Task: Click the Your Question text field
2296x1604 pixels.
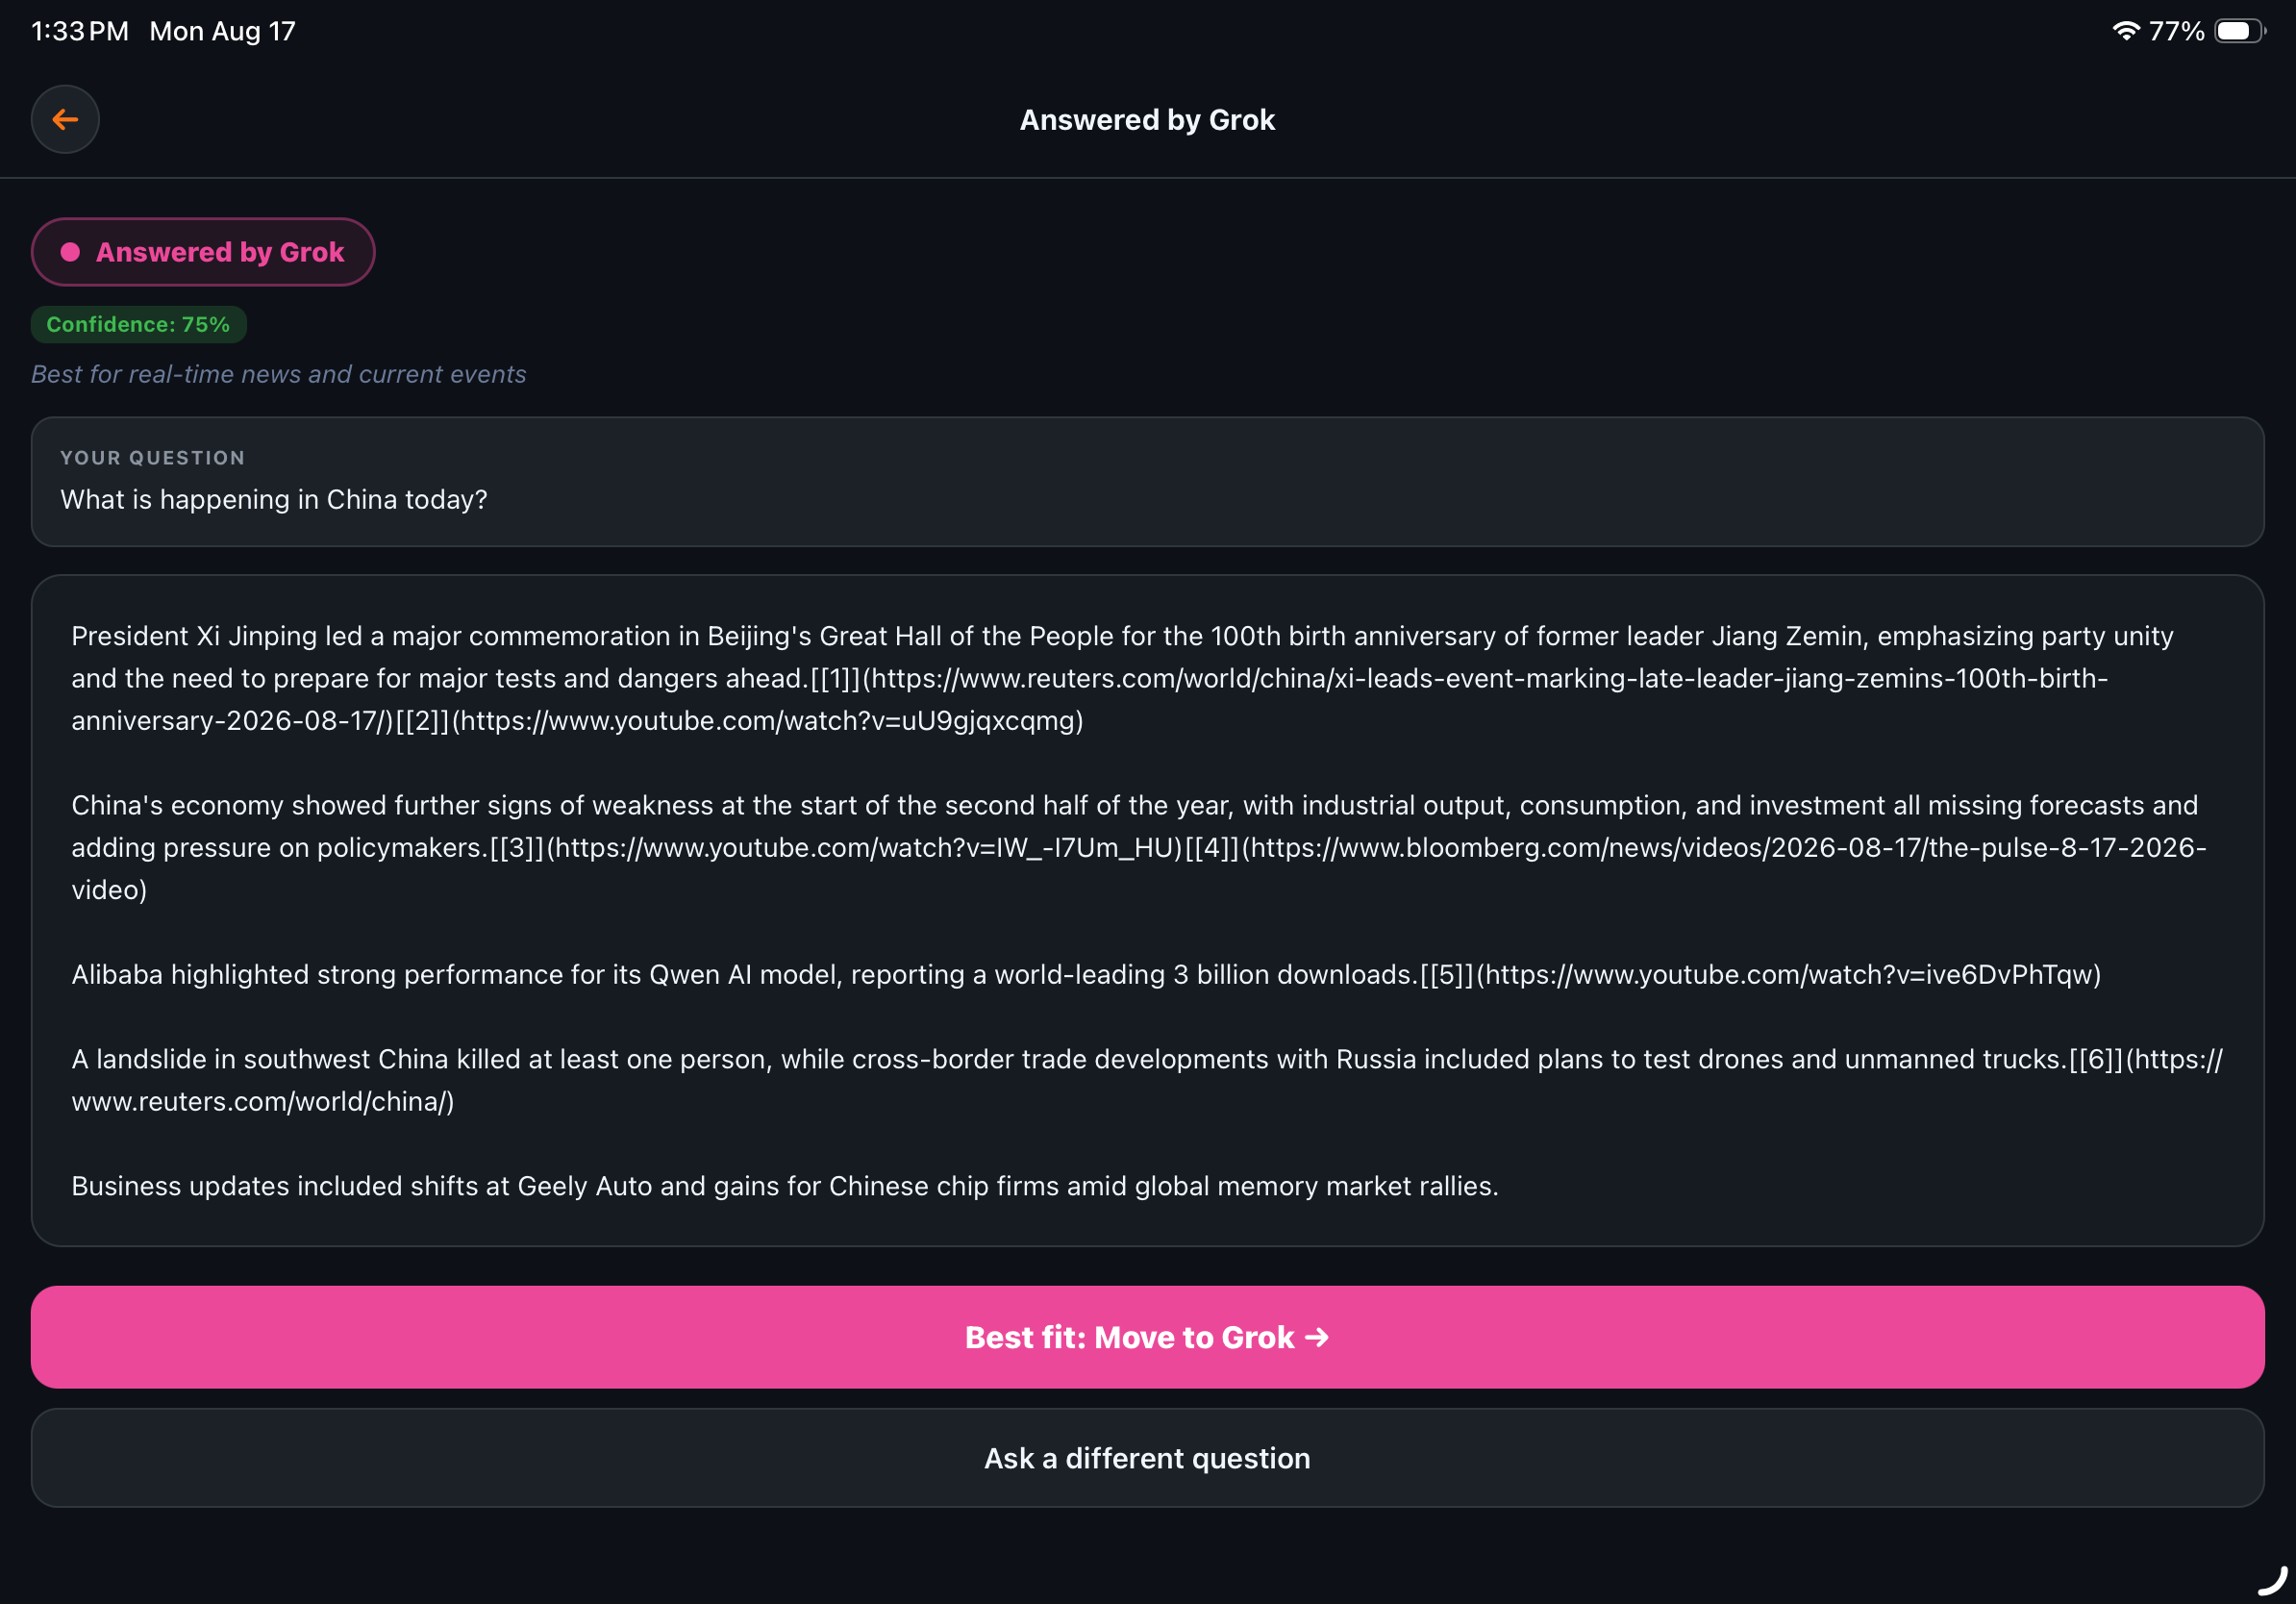Action: pyautogui.click(x=1147, y=482)
